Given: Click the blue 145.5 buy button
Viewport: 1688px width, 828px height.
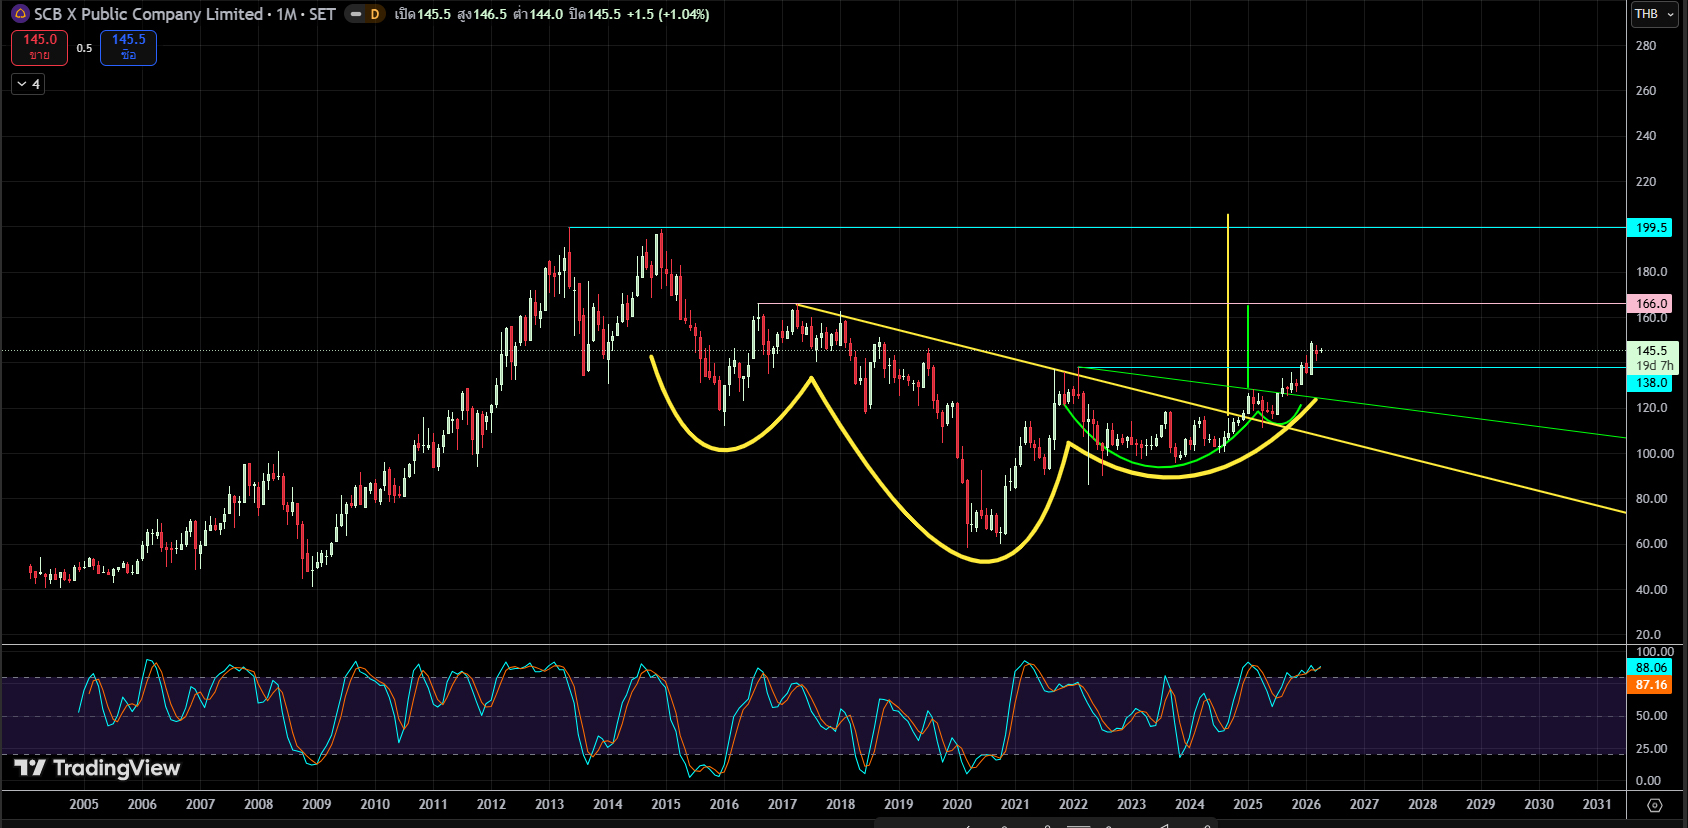Looking at the screenshot, I should [x=128, y=47].
